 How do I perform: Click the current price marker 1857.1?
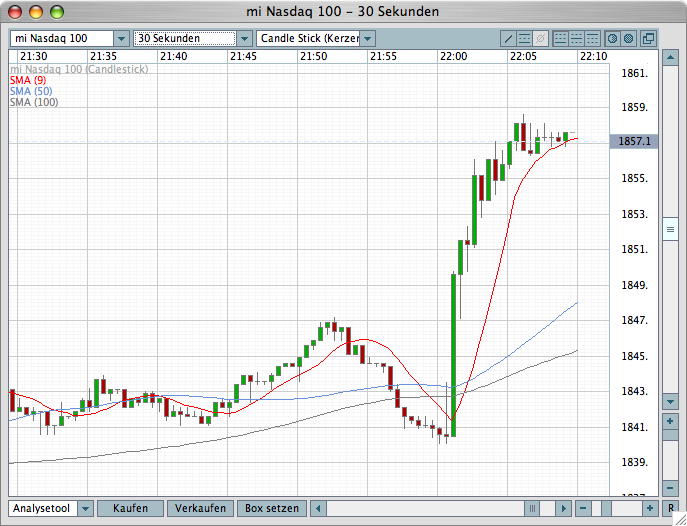(x=634, y=141)
